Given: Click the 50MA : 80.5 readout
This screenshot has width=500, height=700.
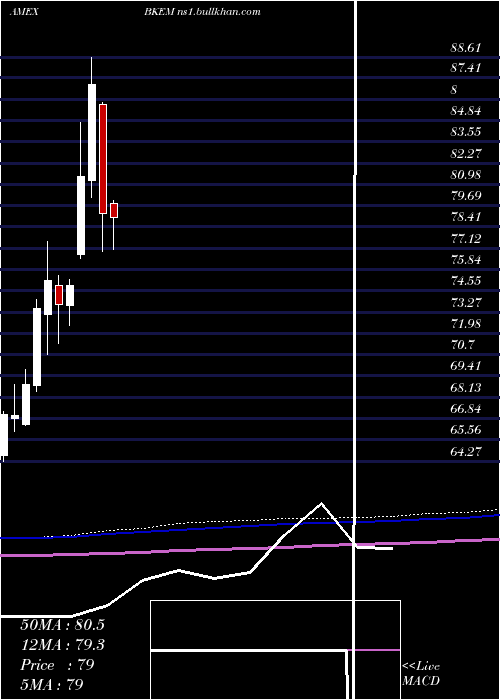Looking at the screenshot, I should [x=62, y=625].
